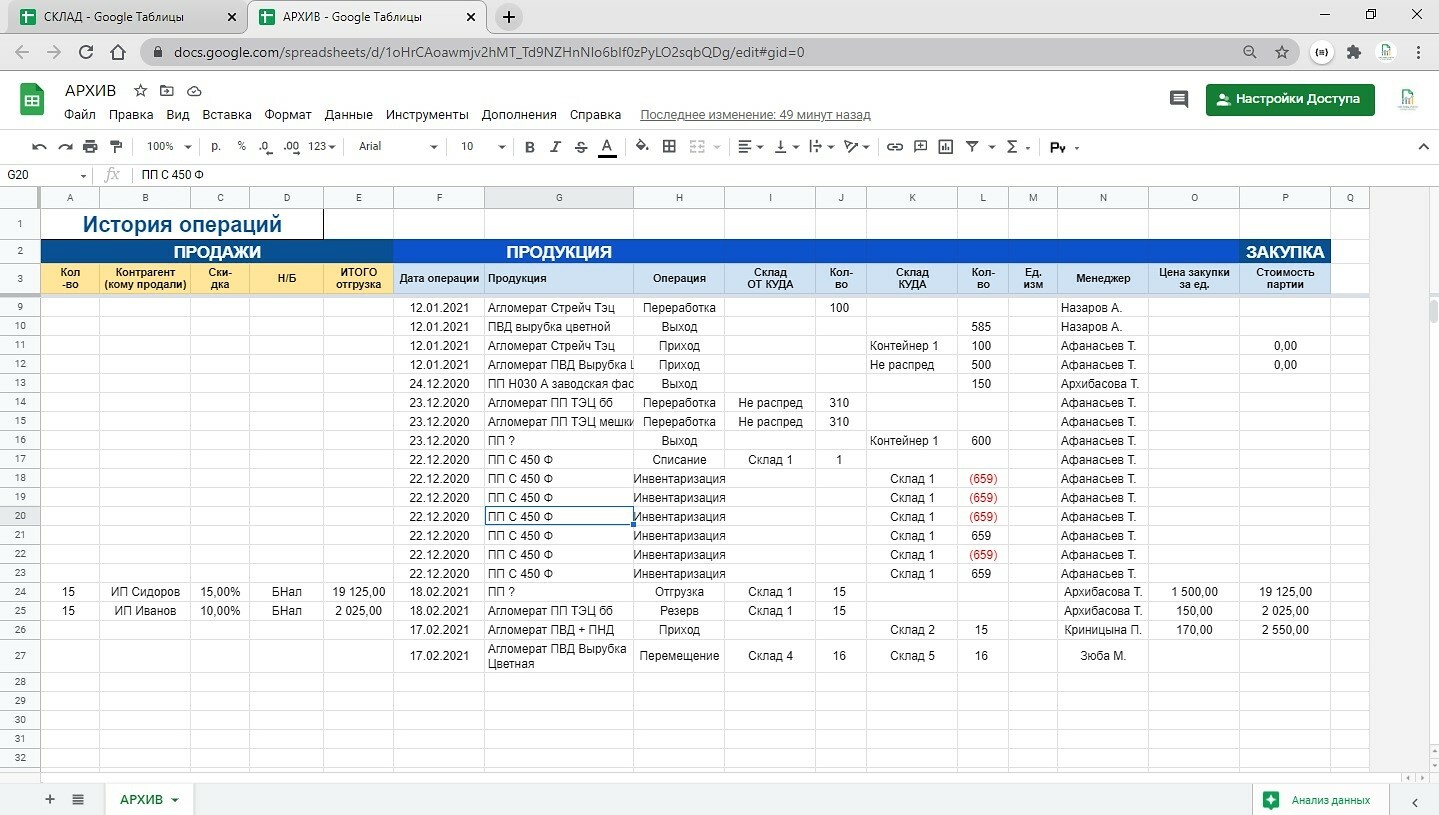The height and width of the screenshot is (815, 1439).
Task: Click the Анализ данных explore button
Action: [1319, 800]
